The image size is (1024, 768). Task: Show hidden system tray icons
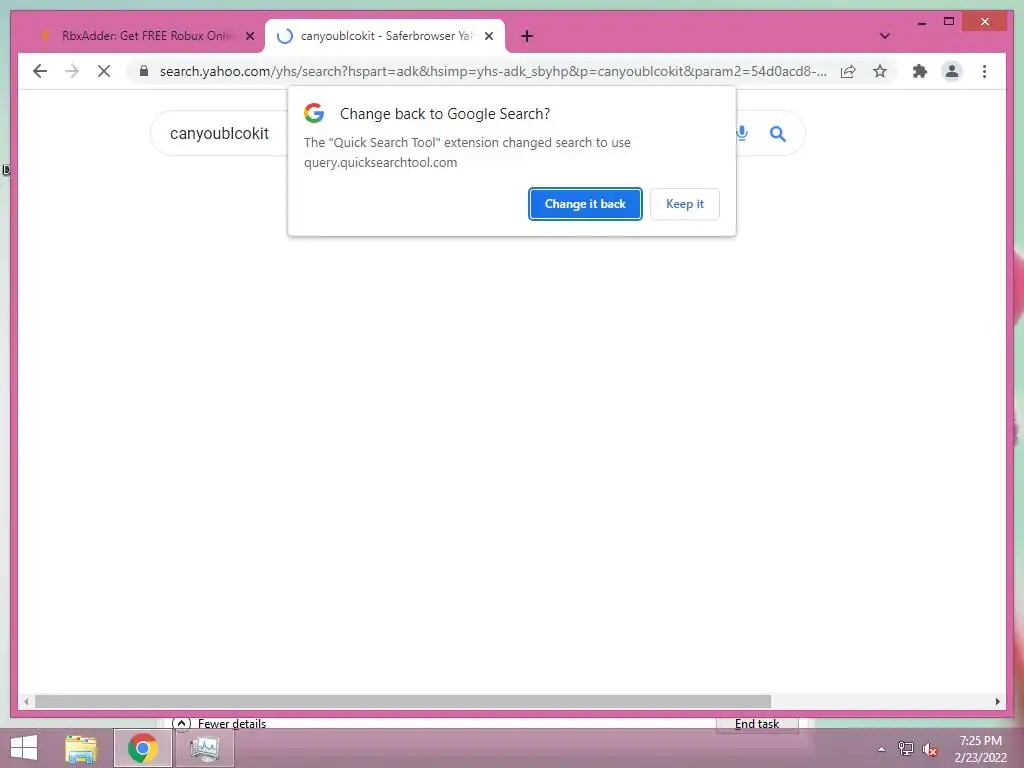tap(881, 749)
